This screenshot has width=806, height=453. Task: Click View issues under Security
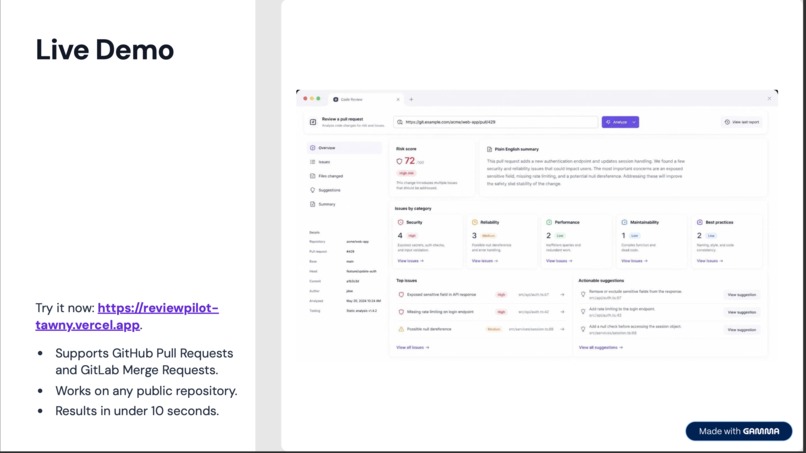410,261
